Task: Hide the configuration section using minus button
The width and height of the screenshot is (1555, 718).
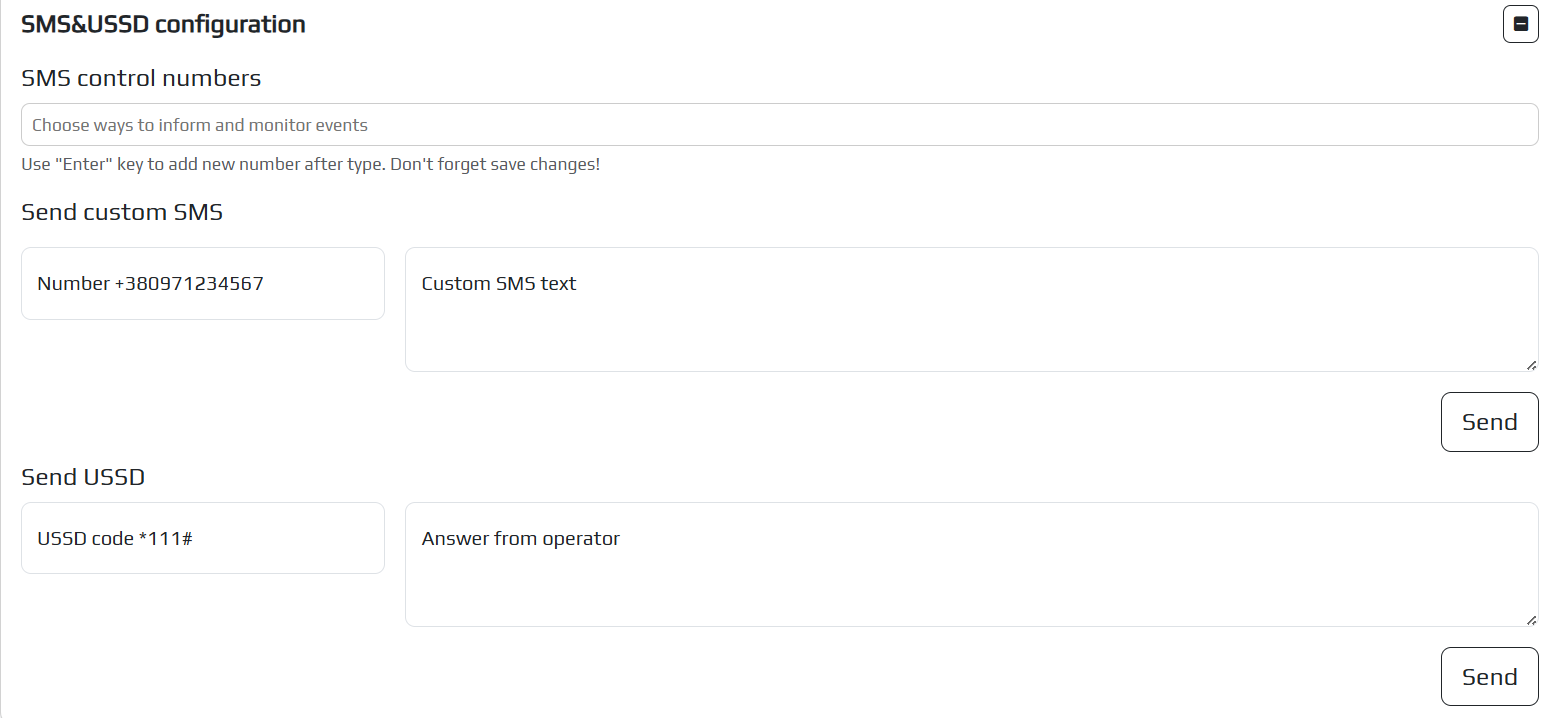Action: [x=1520, y=24]
